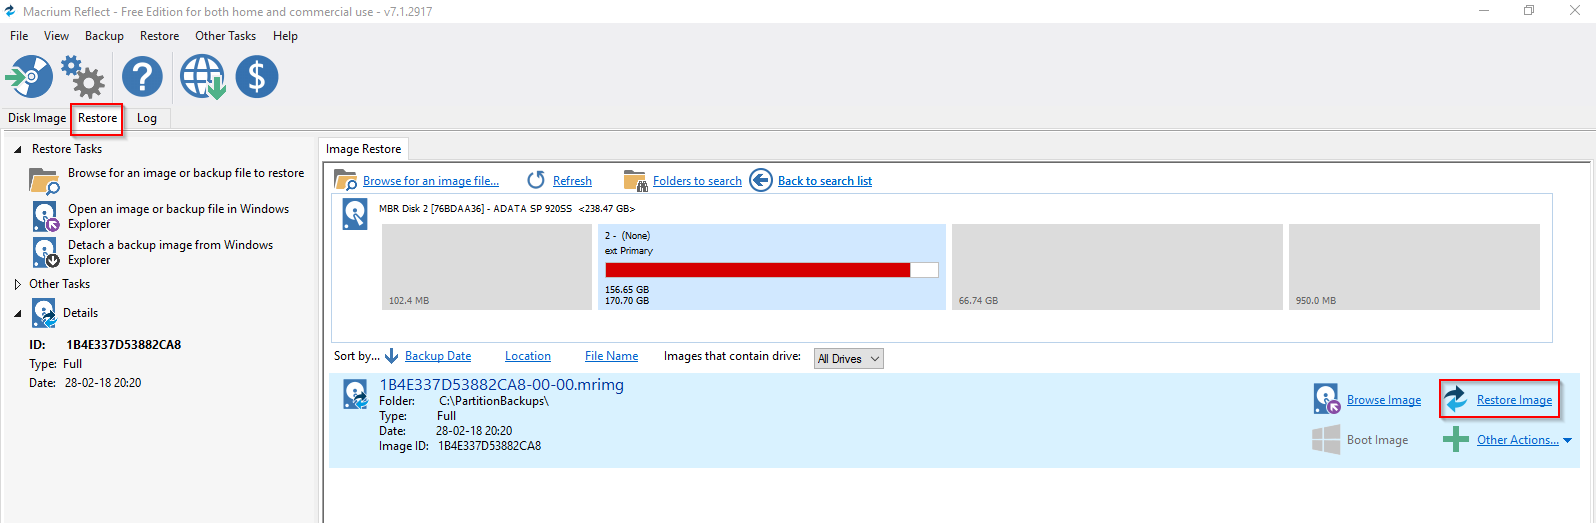Click the Folders to search link
Screen dimensions: 1596x523
click(x=697, y=181)
